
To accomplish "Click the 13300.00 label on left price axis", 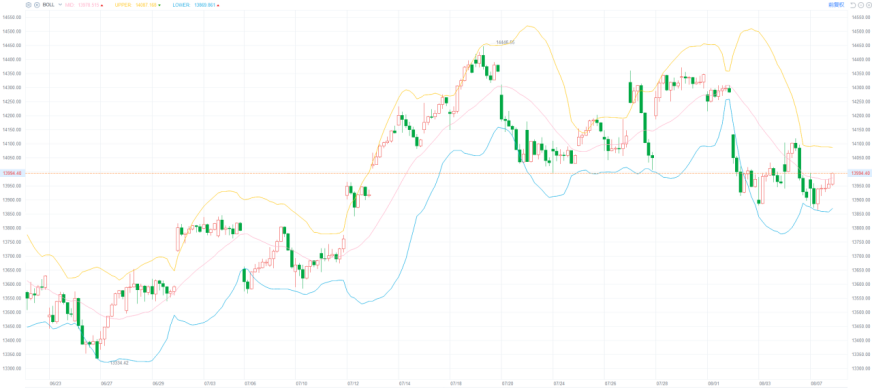I will (x=12, y=368).
